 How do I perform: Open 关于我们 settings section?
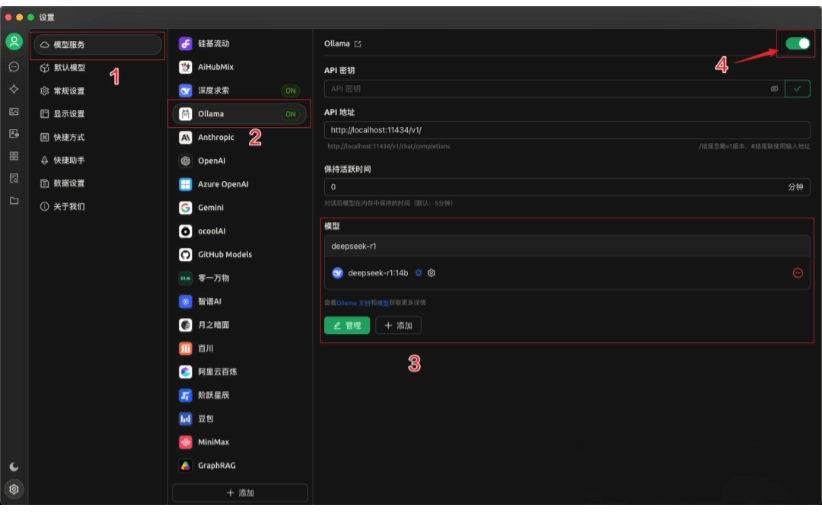pyautogui.click(x=98, y=206)
